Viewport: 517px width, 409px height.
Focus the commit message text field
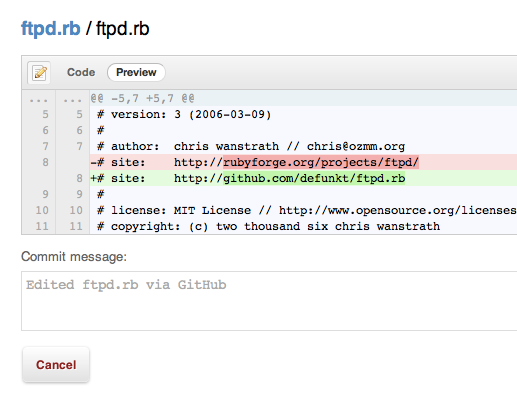[269, 301]
